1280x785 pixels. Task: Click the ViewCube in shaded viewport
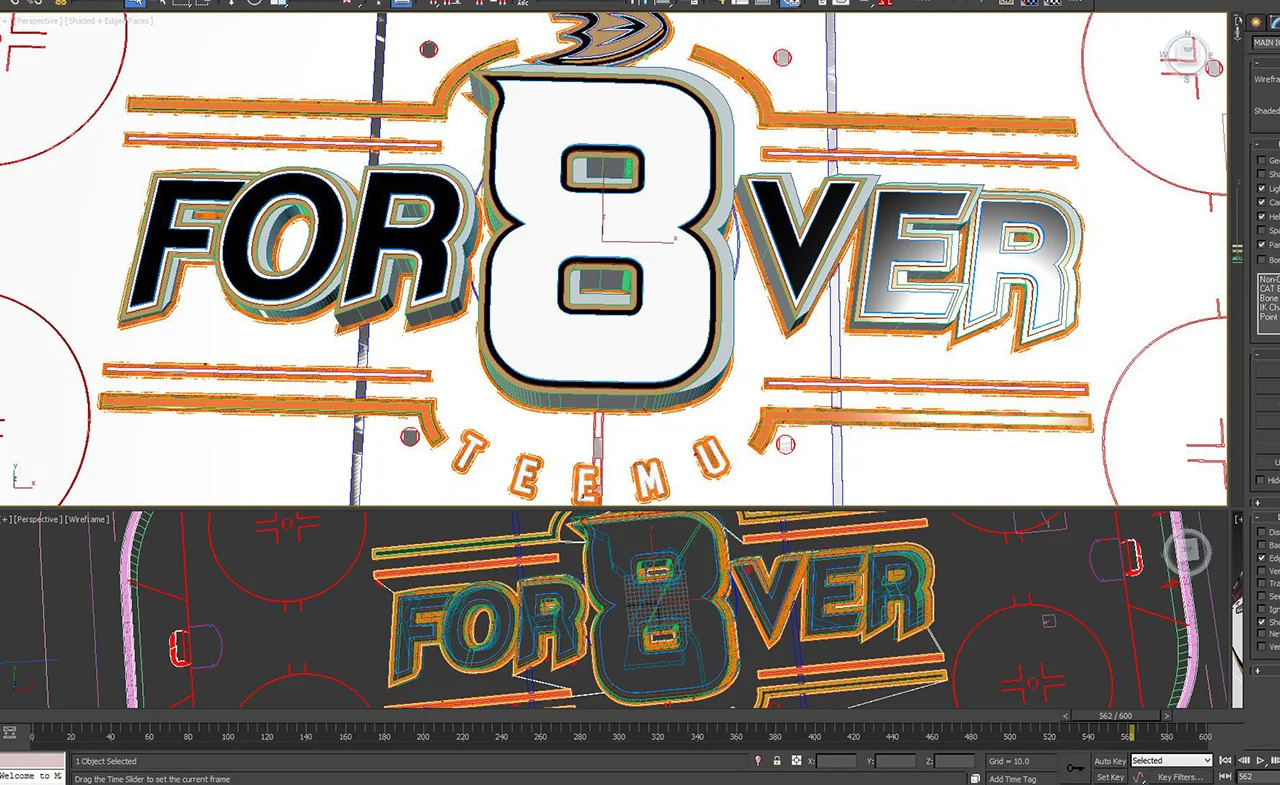[1188, 49]
